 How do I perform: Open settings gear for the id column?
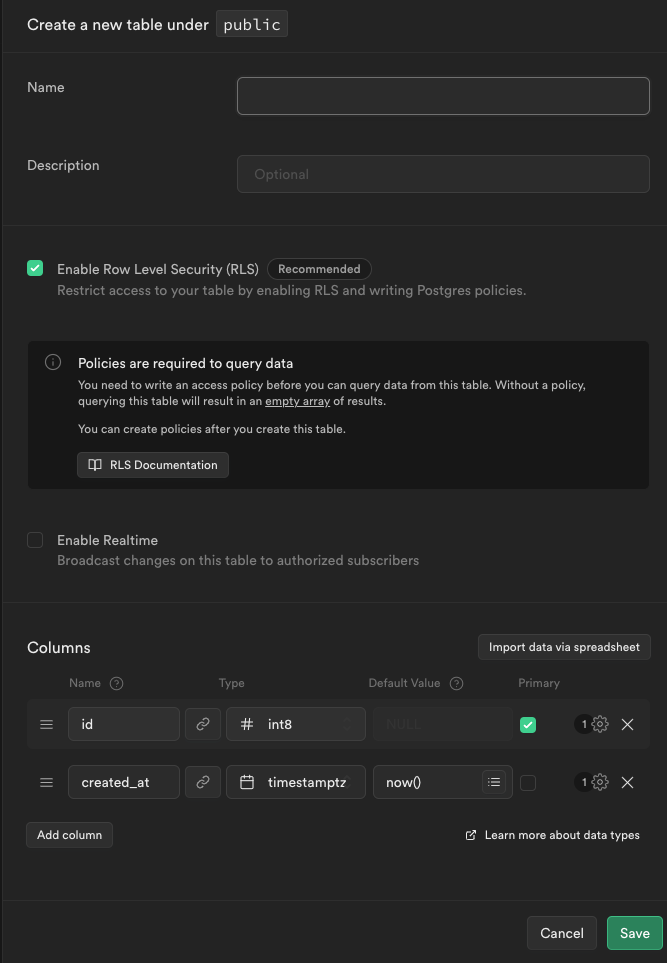click(600, 724)
